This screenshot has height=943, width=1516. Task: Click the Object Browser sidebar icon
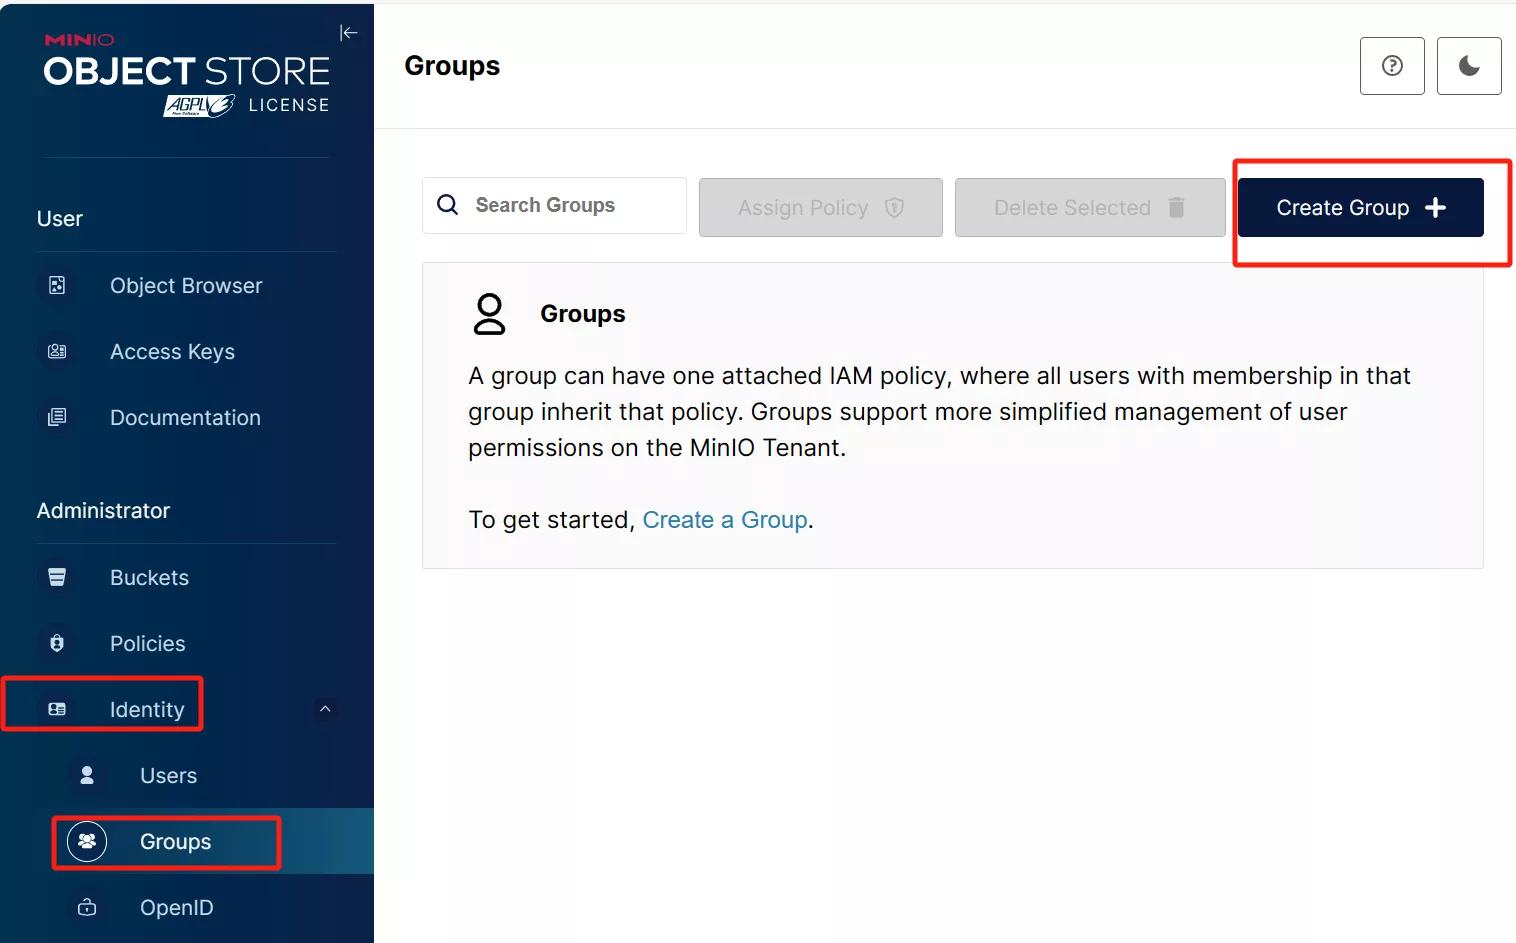[x=57, y=286]
